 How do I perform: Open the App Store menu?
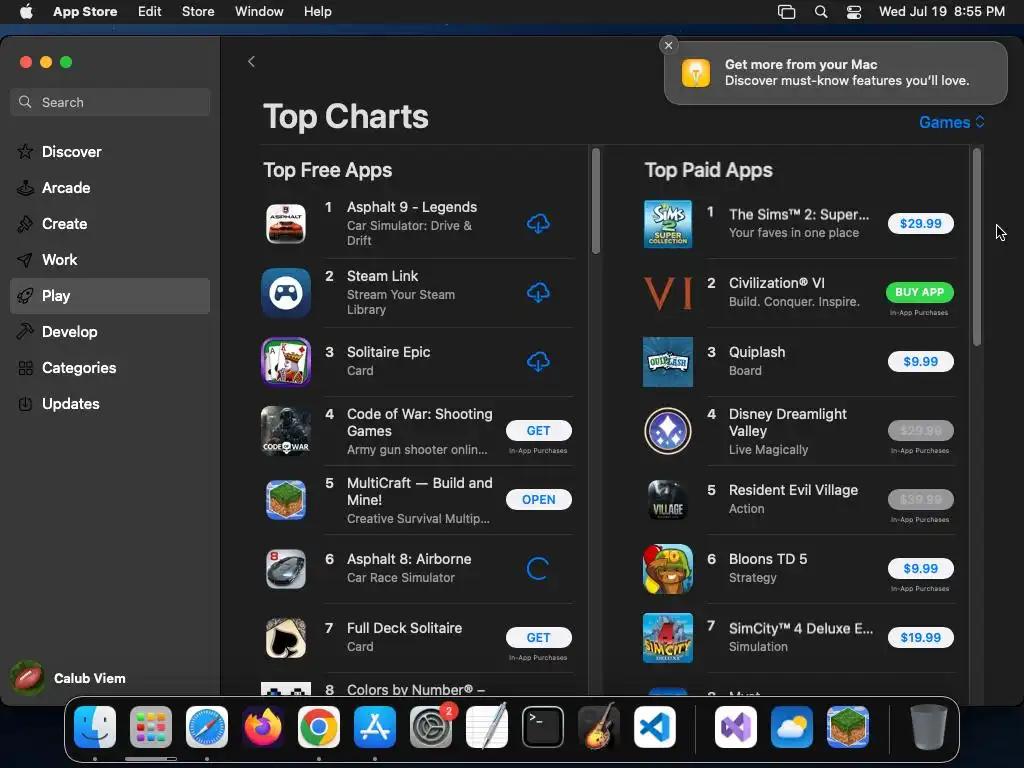85,11
